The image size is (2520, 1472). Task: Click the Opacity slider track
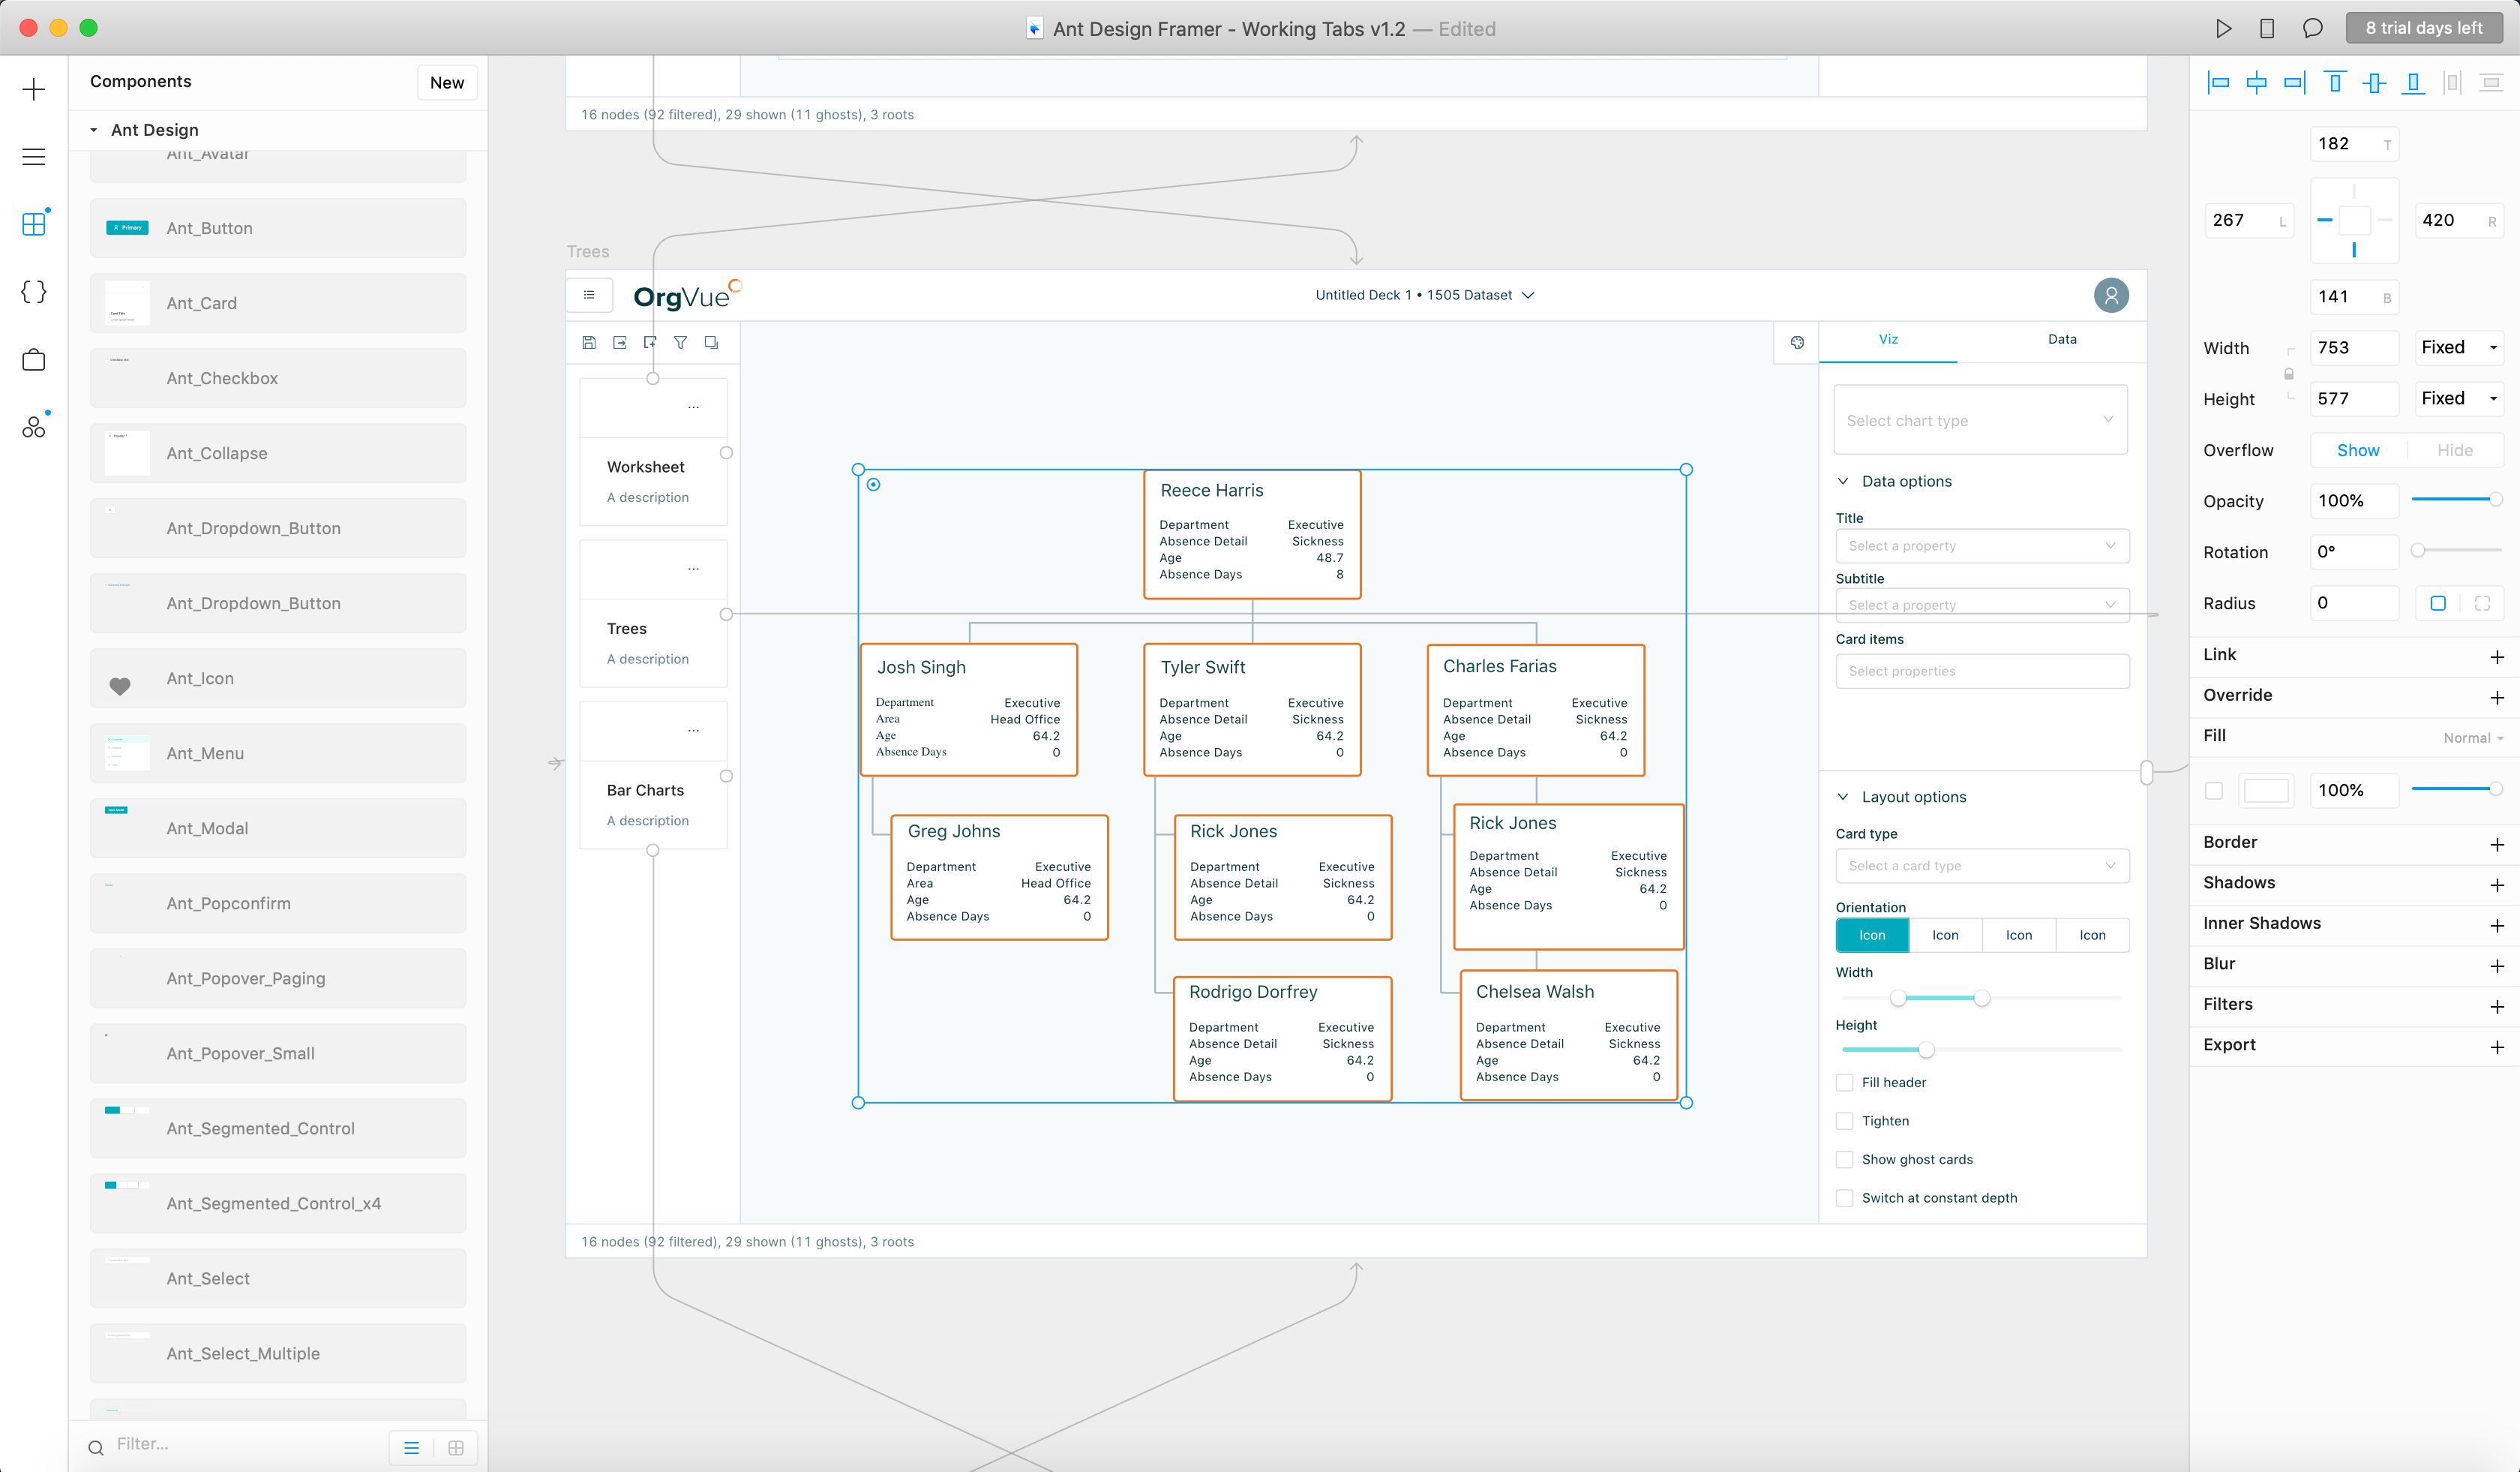(2450, 499)
